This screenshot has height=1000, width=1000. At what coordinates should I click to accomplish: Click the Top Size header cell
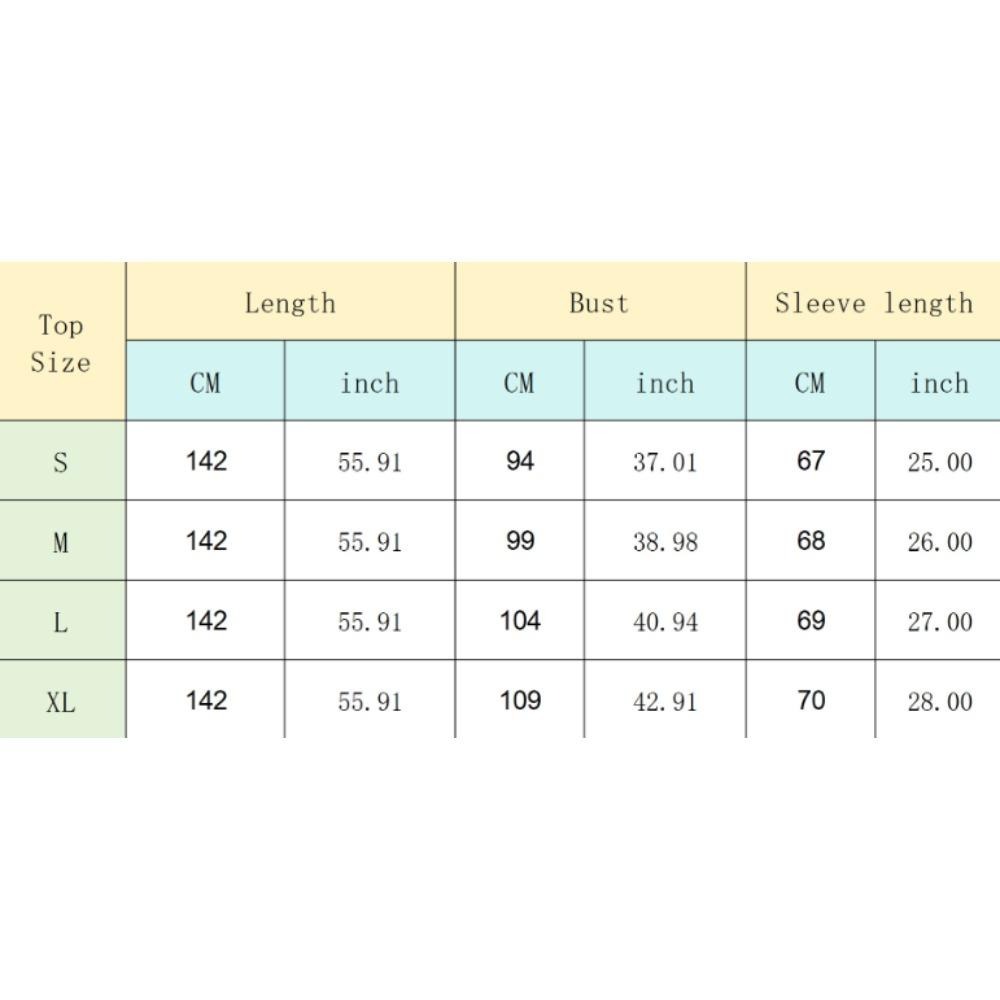tap(61, 343)
